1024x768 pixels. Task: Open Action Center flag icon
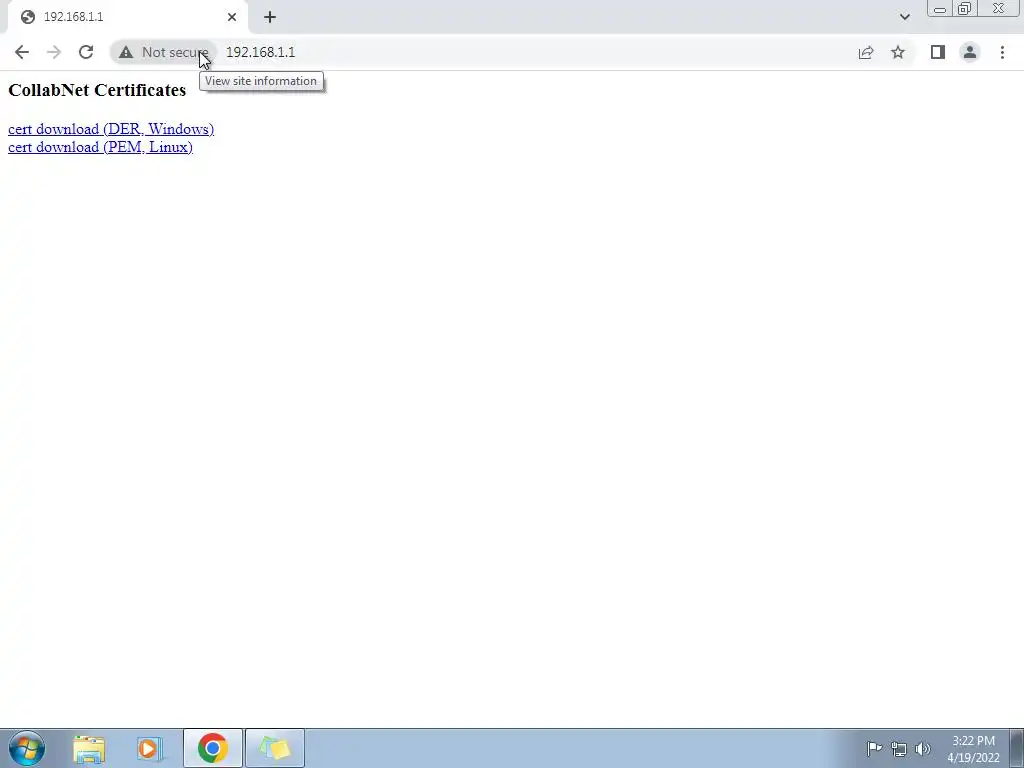point(874,748)
